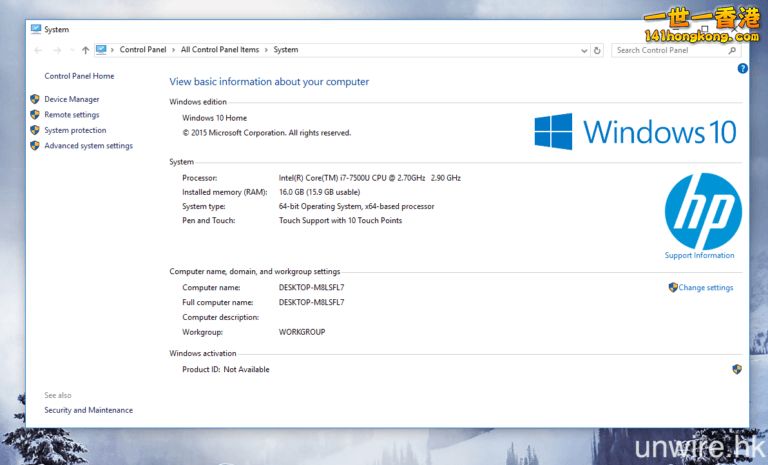Select System in the breadcrumb path
This screenshot has height=465, width=768.
click(286, 49)
